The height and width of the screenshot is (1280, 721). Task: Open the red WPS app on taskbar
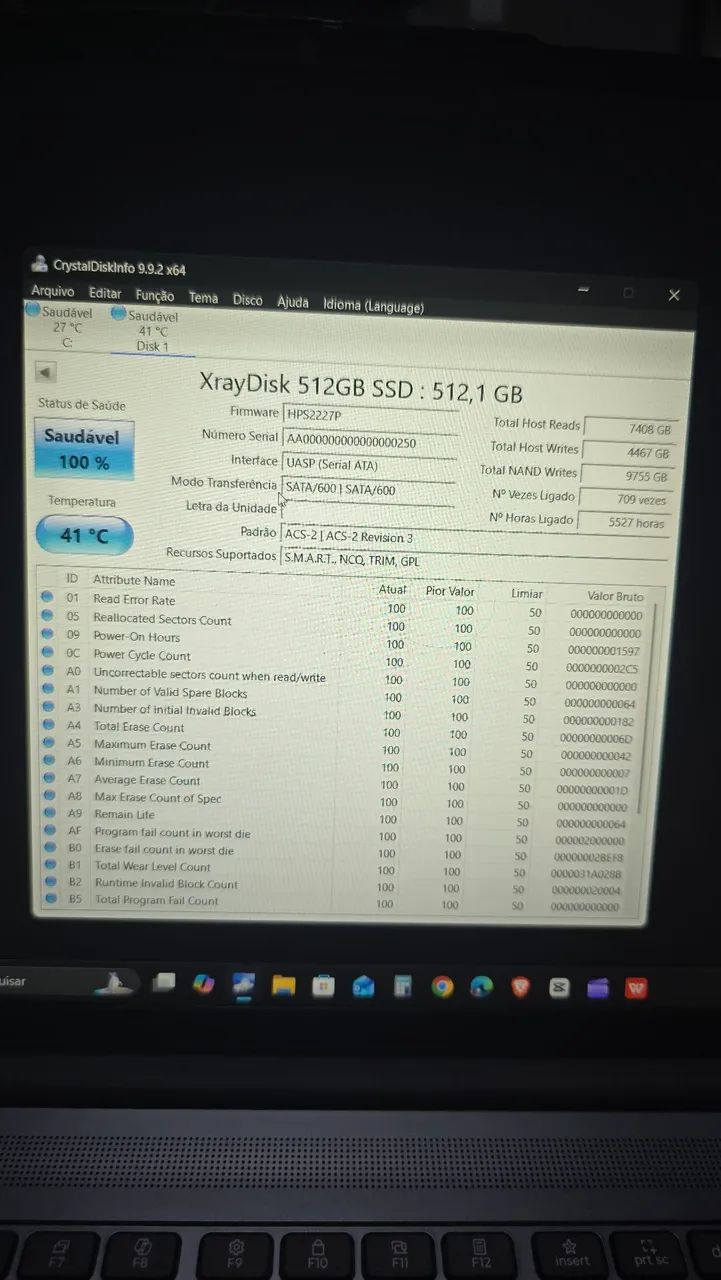coord(636,989)
